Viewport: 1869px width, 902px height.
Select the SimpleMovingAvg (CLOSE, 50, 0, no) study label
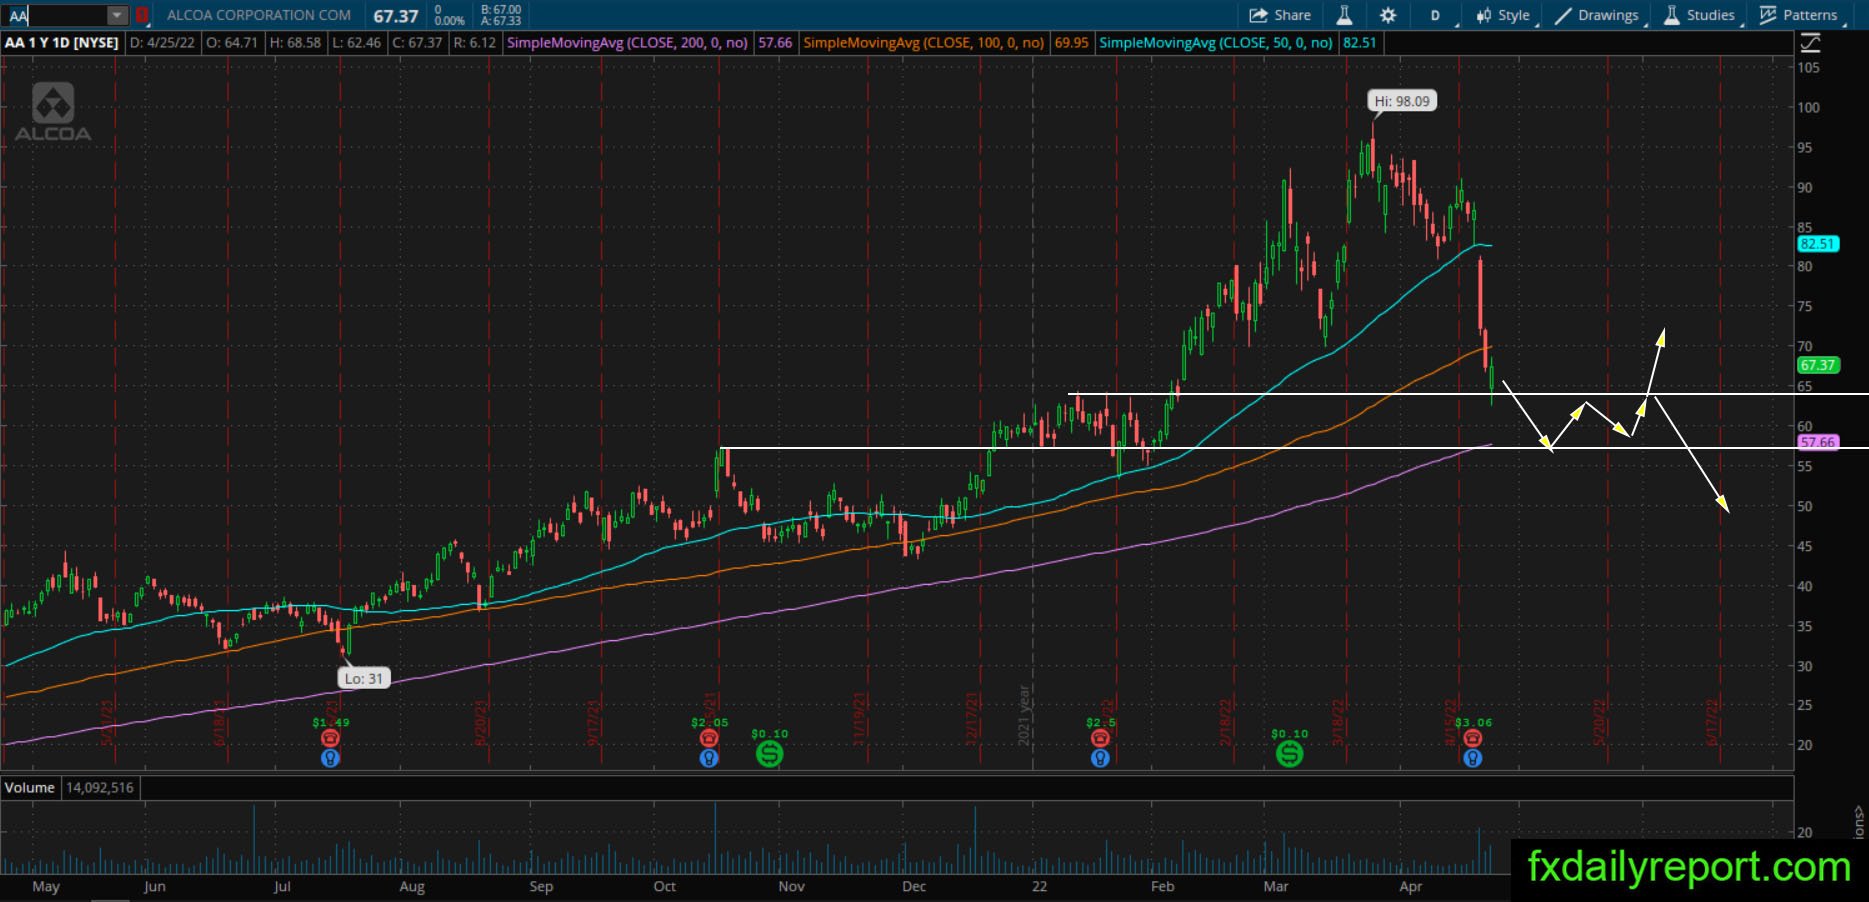(x=1215, y=43)
